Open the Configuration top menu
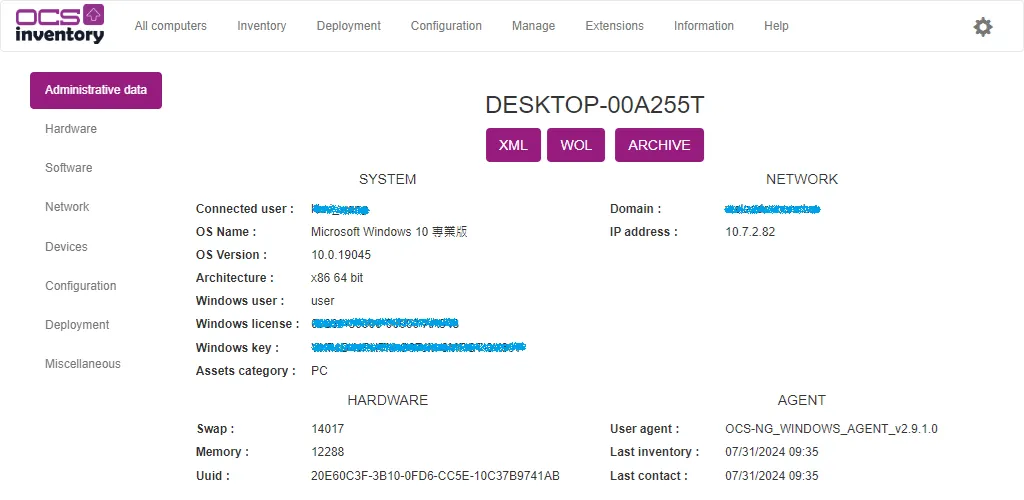Image resolution: width=1024 pixels, height=500 pixels. coord(446,26)
